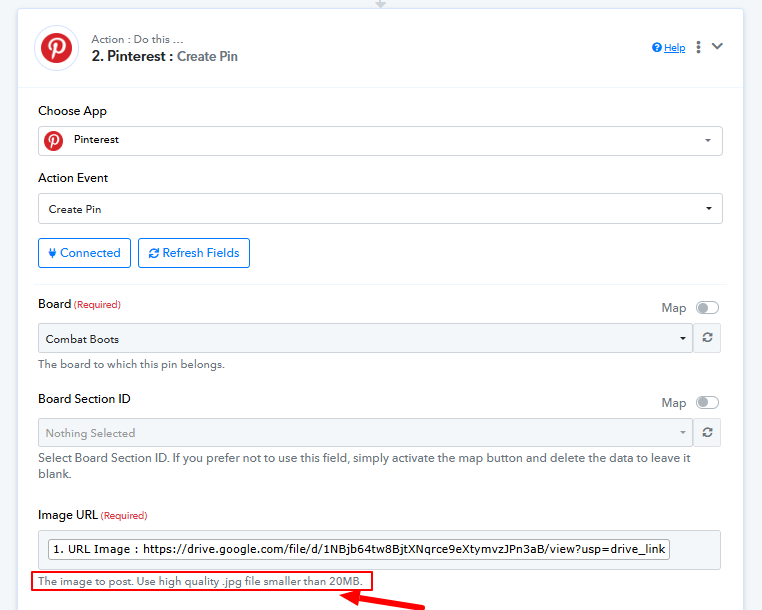The image size is (762, 610).
Task: Click the blue question mark help icon
Action: coord(657,47)
